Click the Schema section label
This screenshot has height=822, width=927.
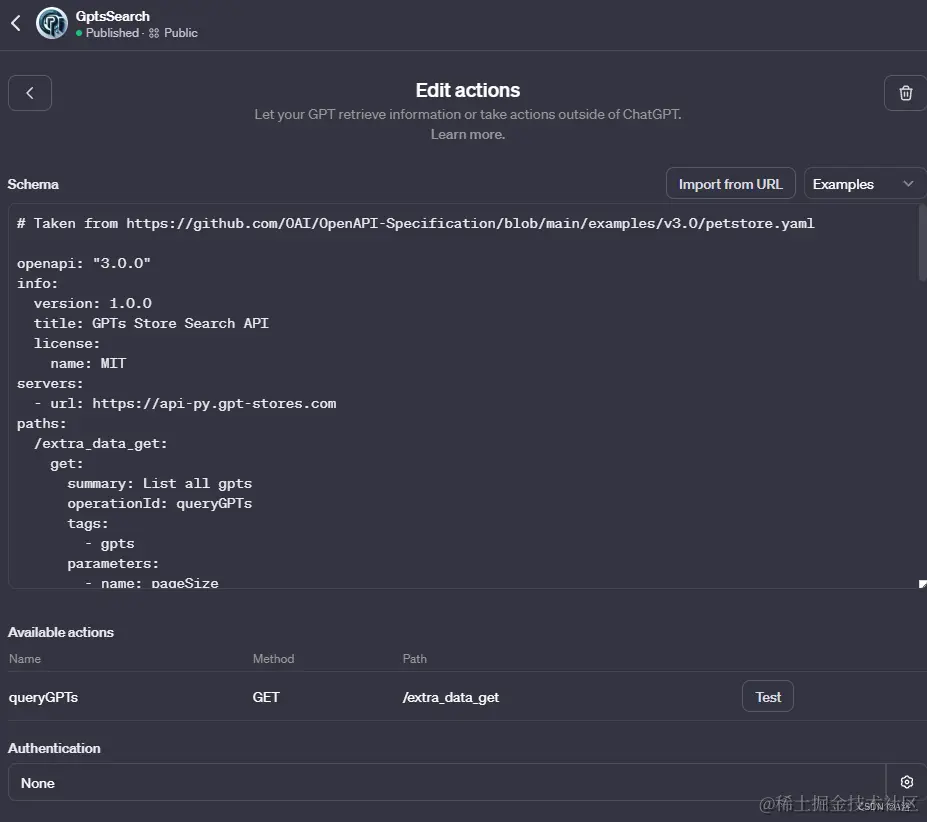[x=33, y=185]
